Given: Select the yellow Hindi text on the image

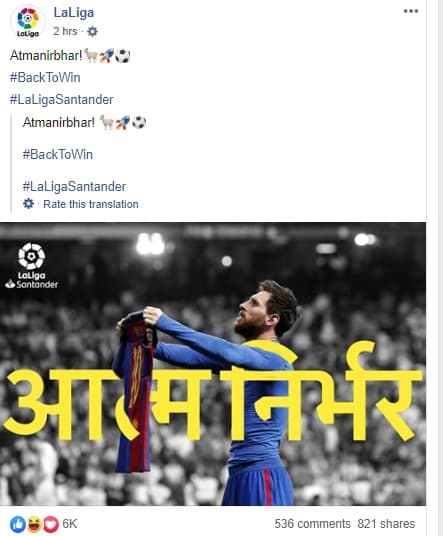Looking at the screenshot, I should click(x=213, y=393).
